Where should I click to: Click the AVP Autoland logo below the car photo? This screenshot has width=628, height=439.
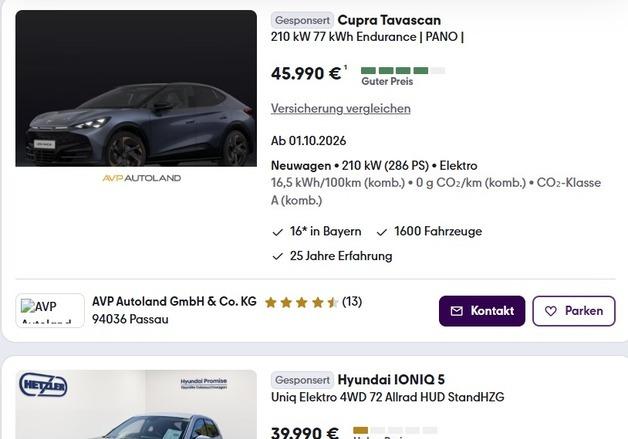click(x=142, y=178)
